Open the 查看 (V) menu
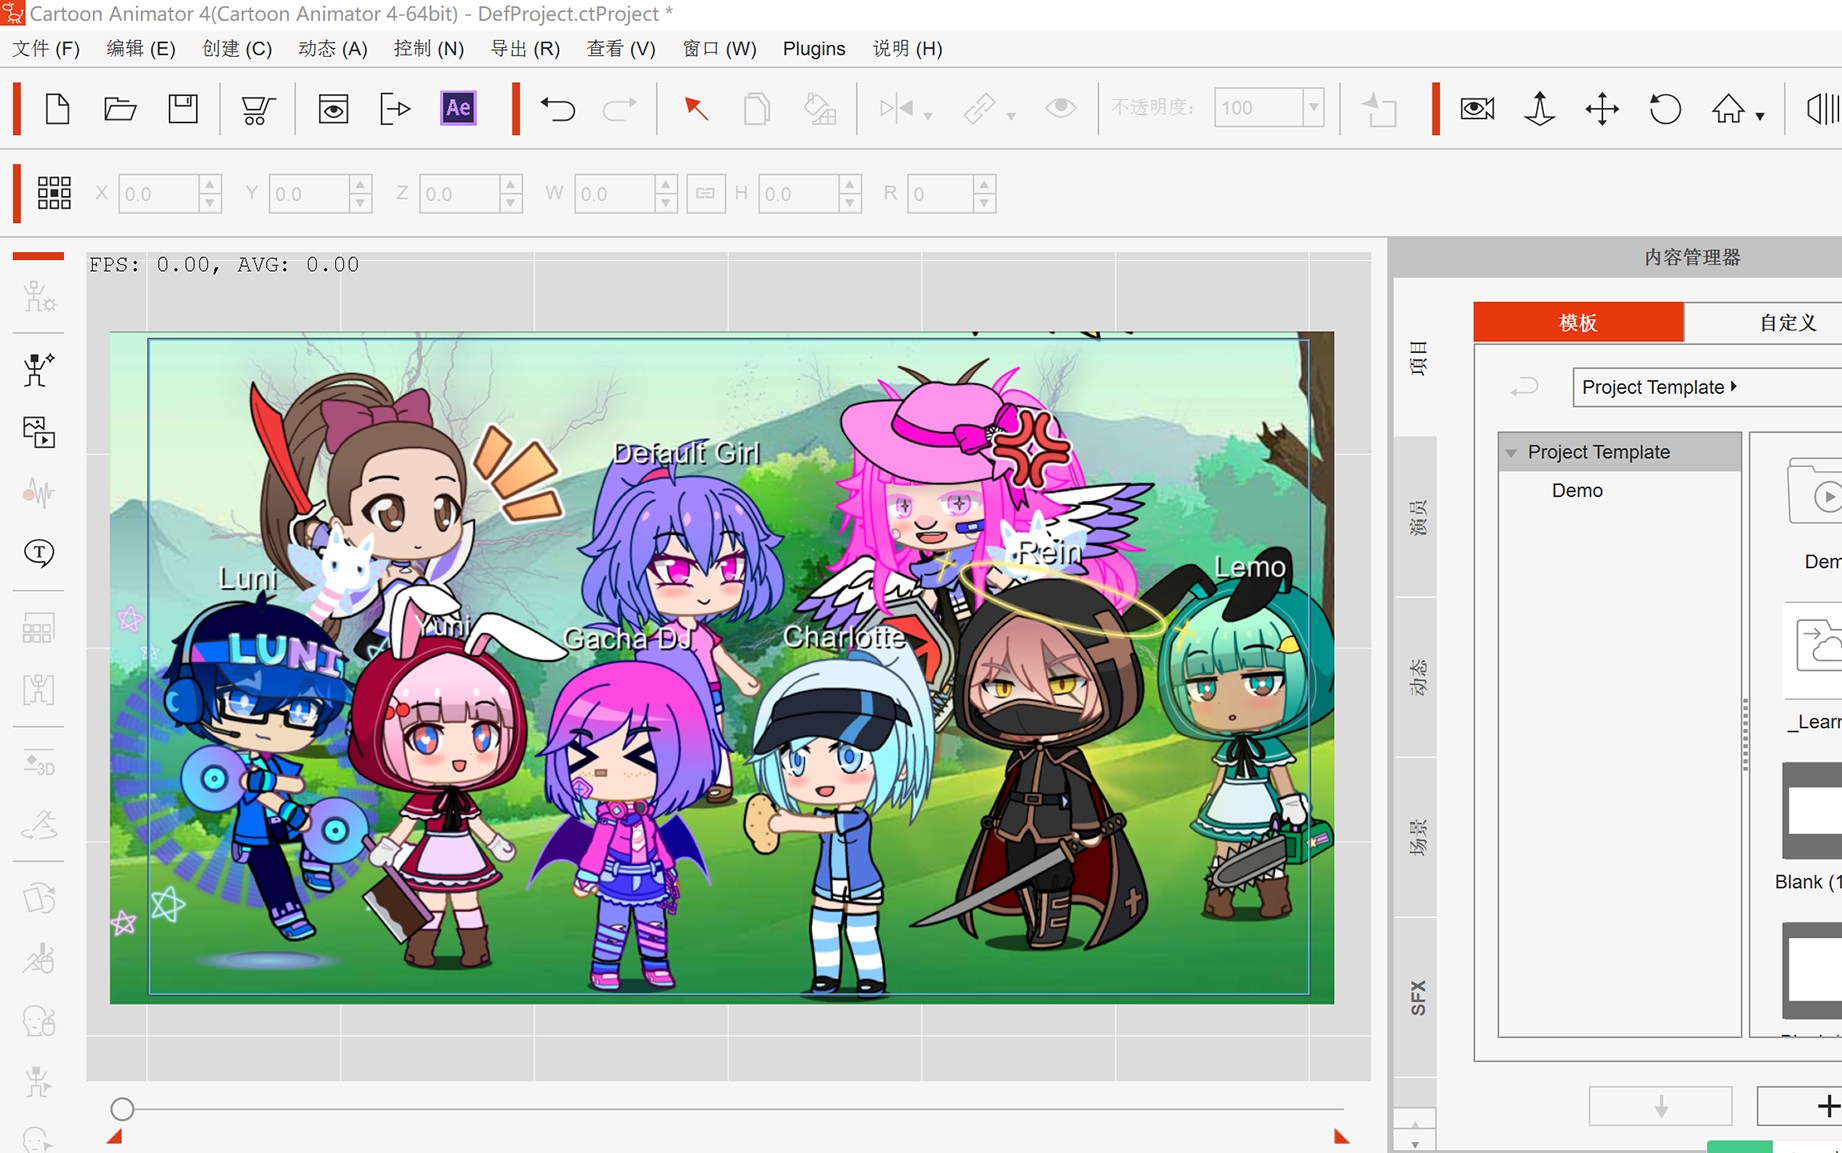Viewport: 1842px width, 1153px height. [x=621, y=48]
